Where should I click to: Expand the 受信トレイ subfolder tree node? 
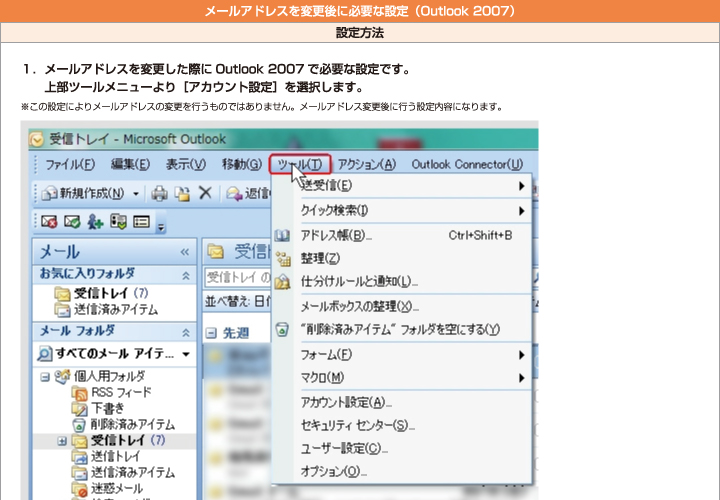(x=62, y=441)
